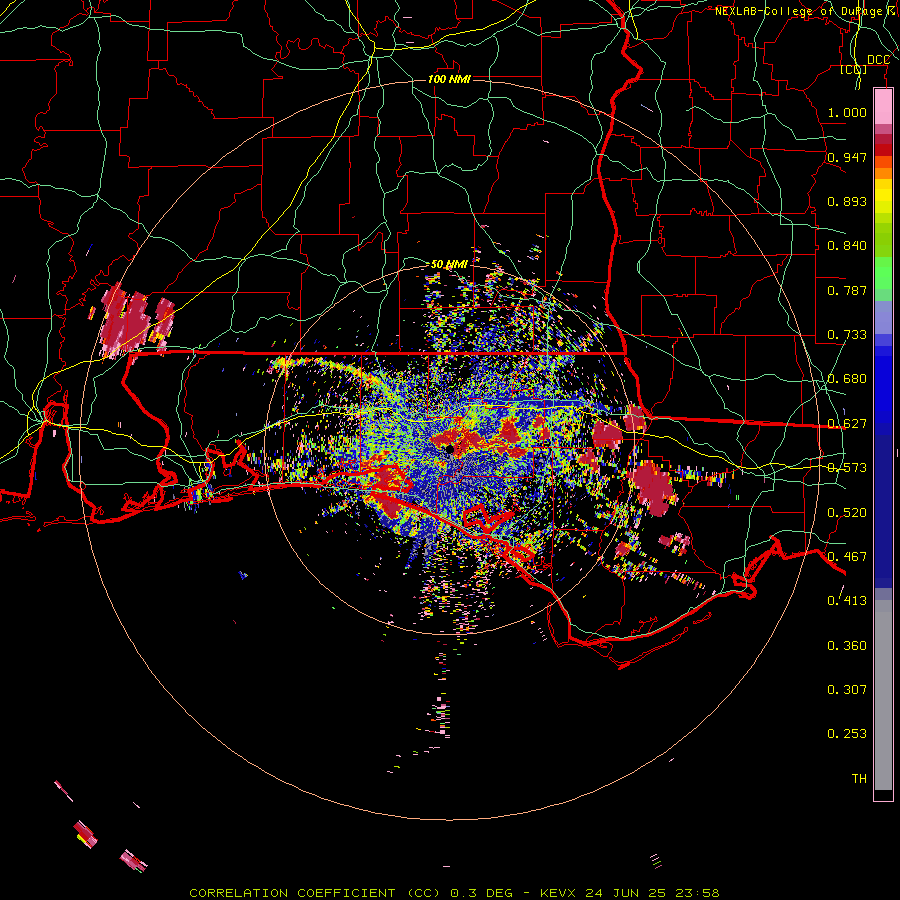Image resolution: width=900 pixels, height=900 pixels.
Task: Click the "TH" threshold label on the scale
Action: click(859, 779)
